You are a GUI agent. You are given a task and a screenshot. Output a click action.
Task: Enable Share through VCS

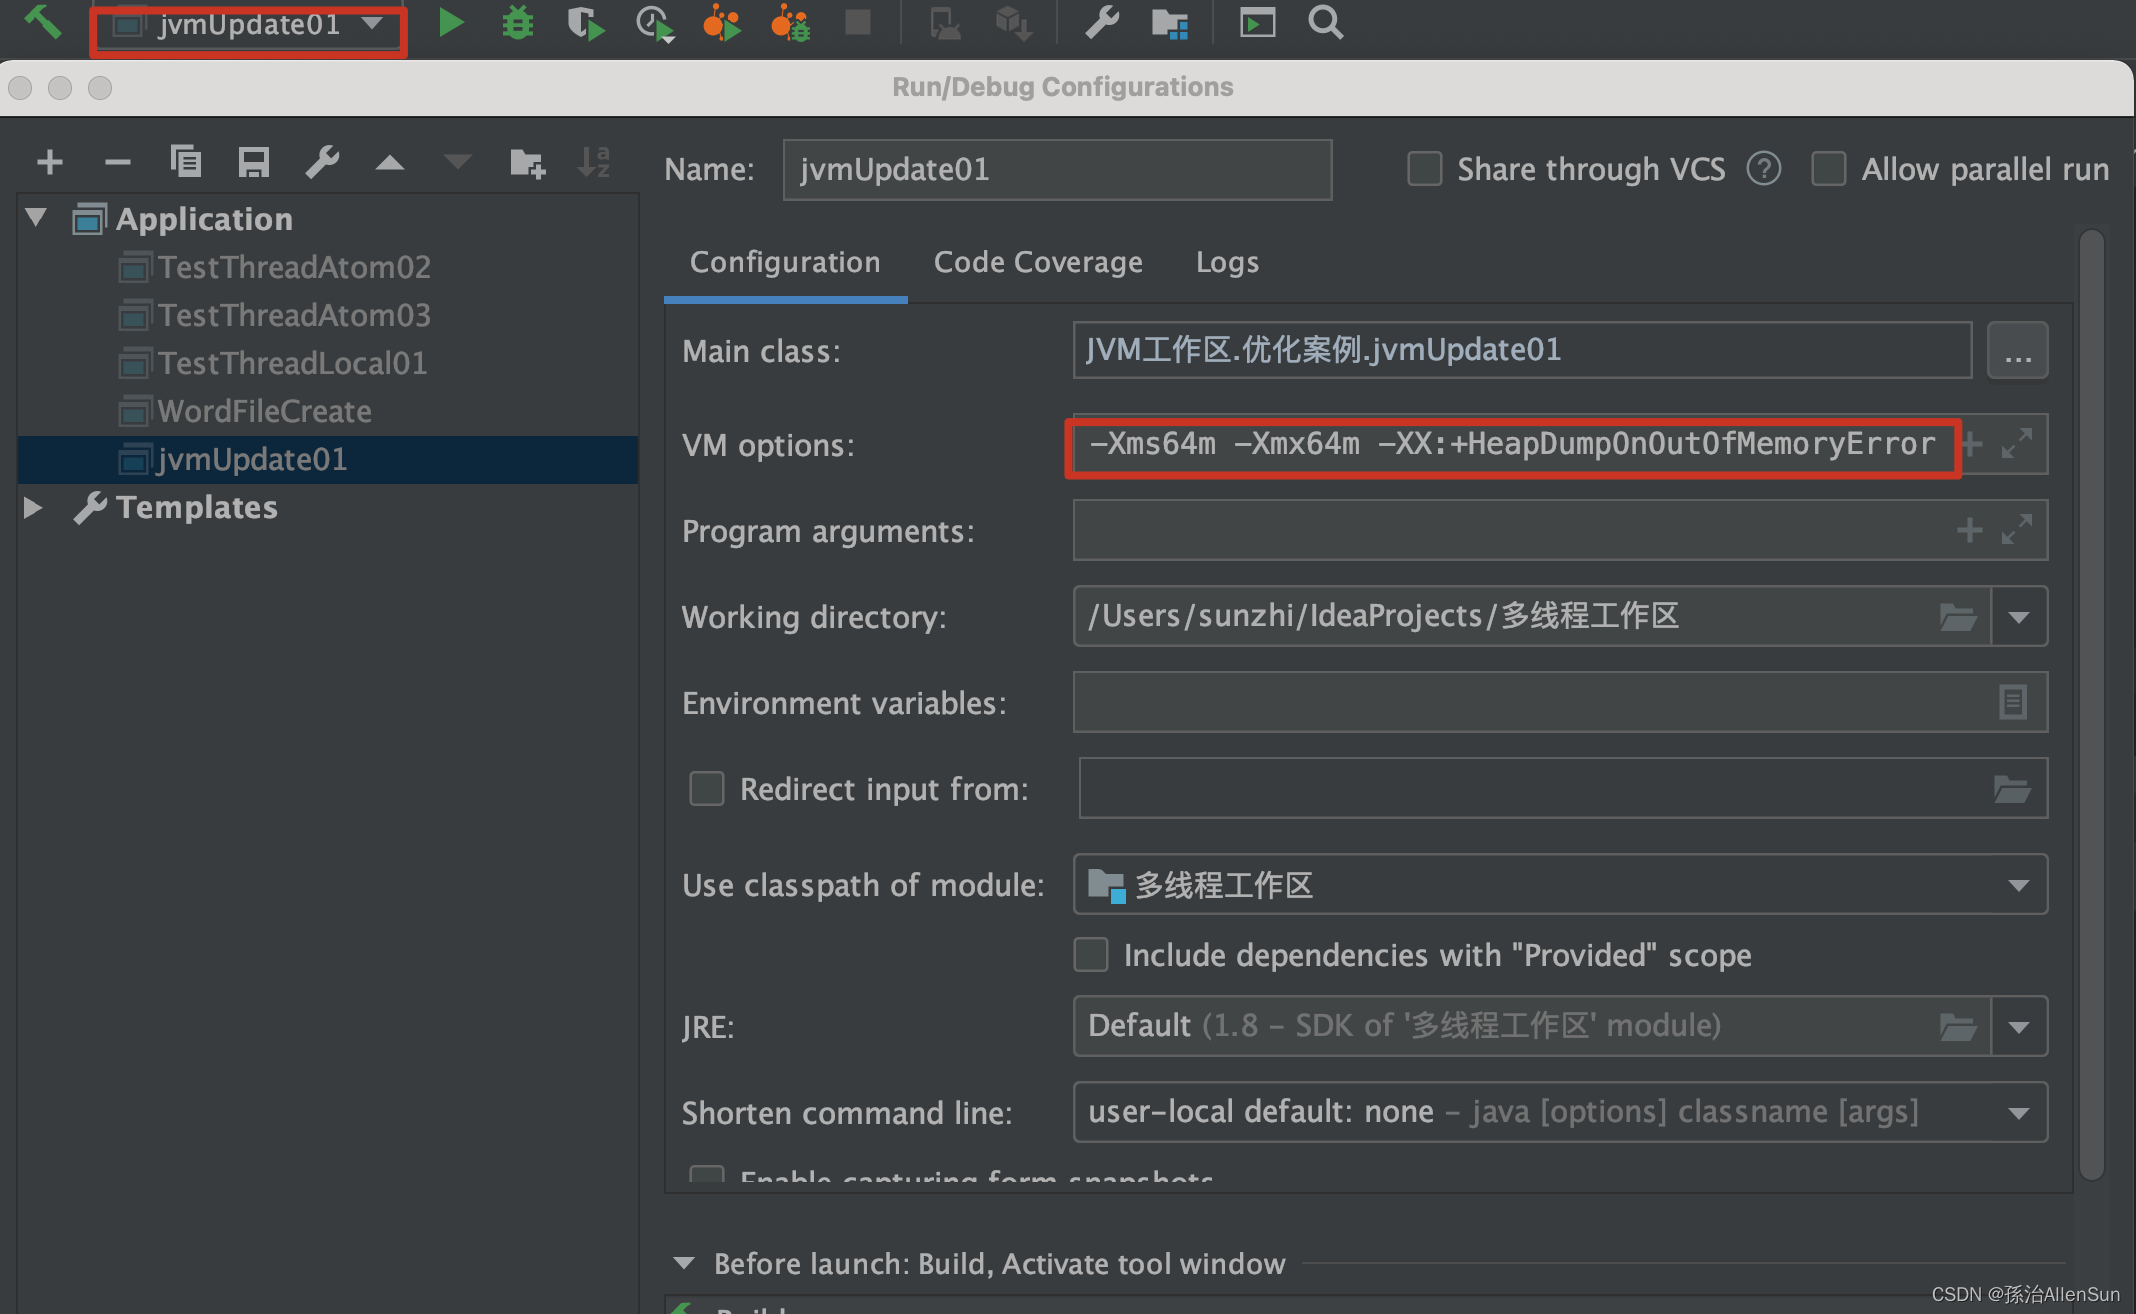[1424, 169]
